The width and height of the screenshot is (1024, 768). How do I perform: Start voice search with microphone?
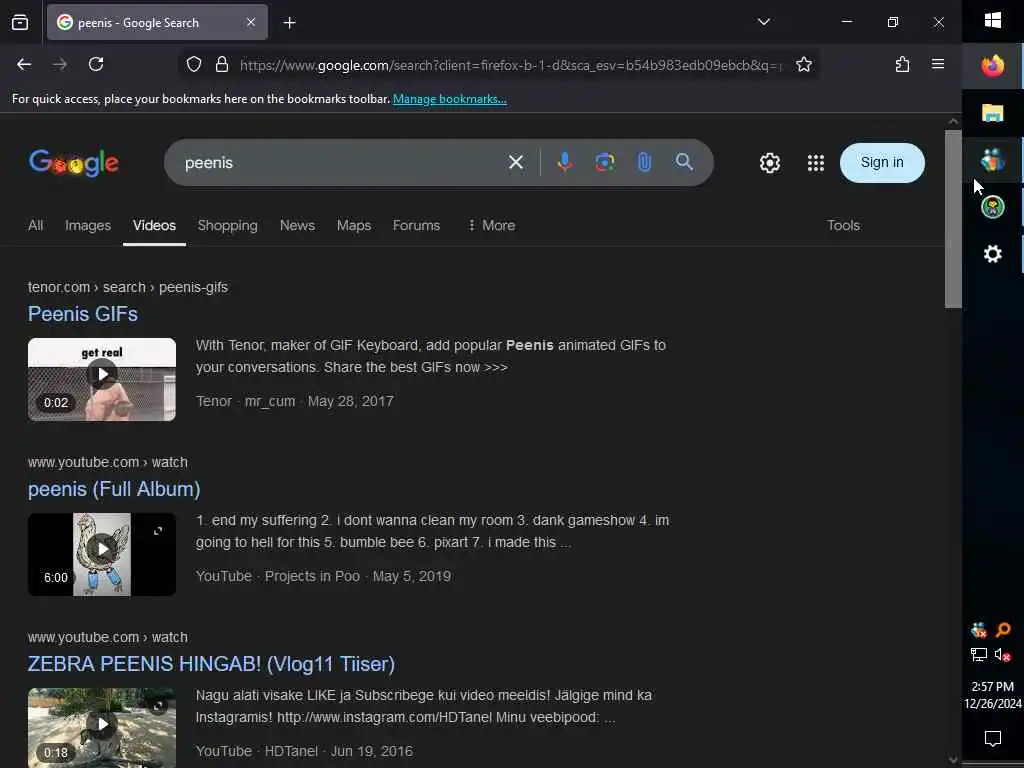pyautogui.click(x=565, y=162)
